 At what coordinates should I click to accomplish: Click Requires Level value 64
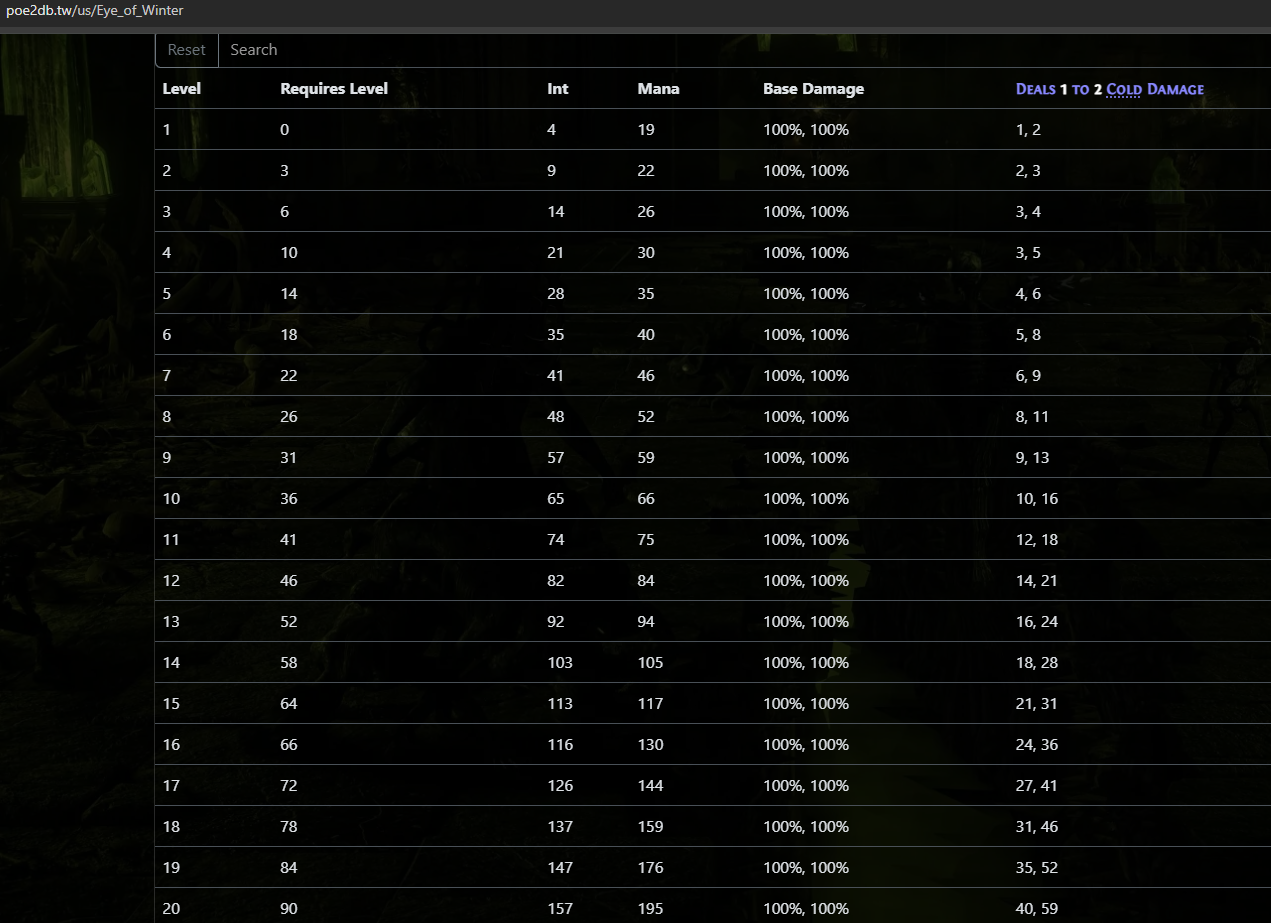tap(289, 704)
